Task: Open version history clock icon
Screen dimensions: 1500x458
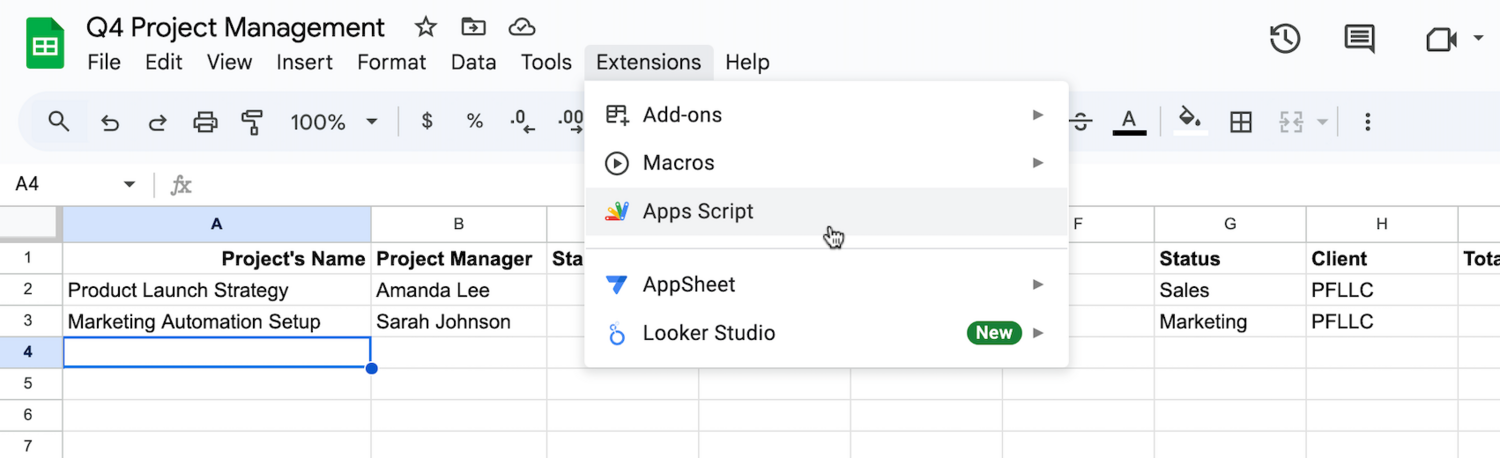Action: [1285, 40]
